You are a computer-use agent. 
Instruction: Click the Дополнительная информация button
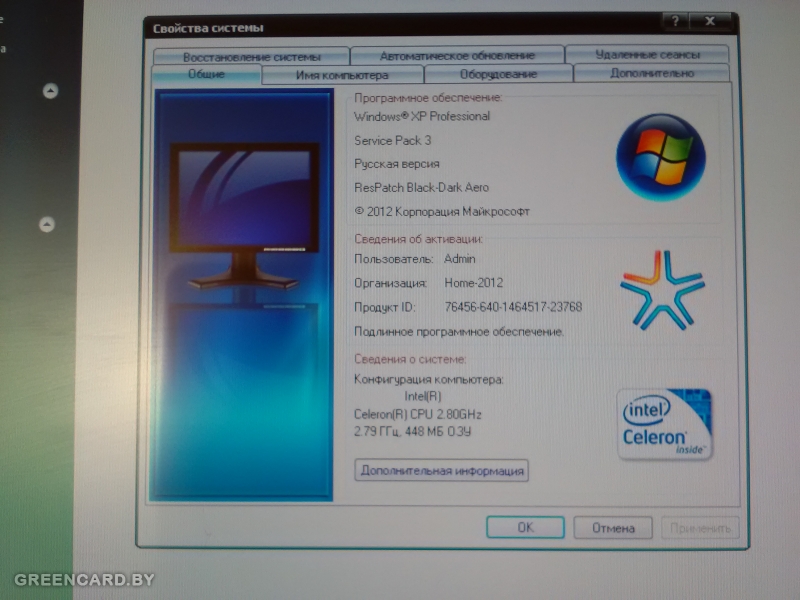[441, 470]
